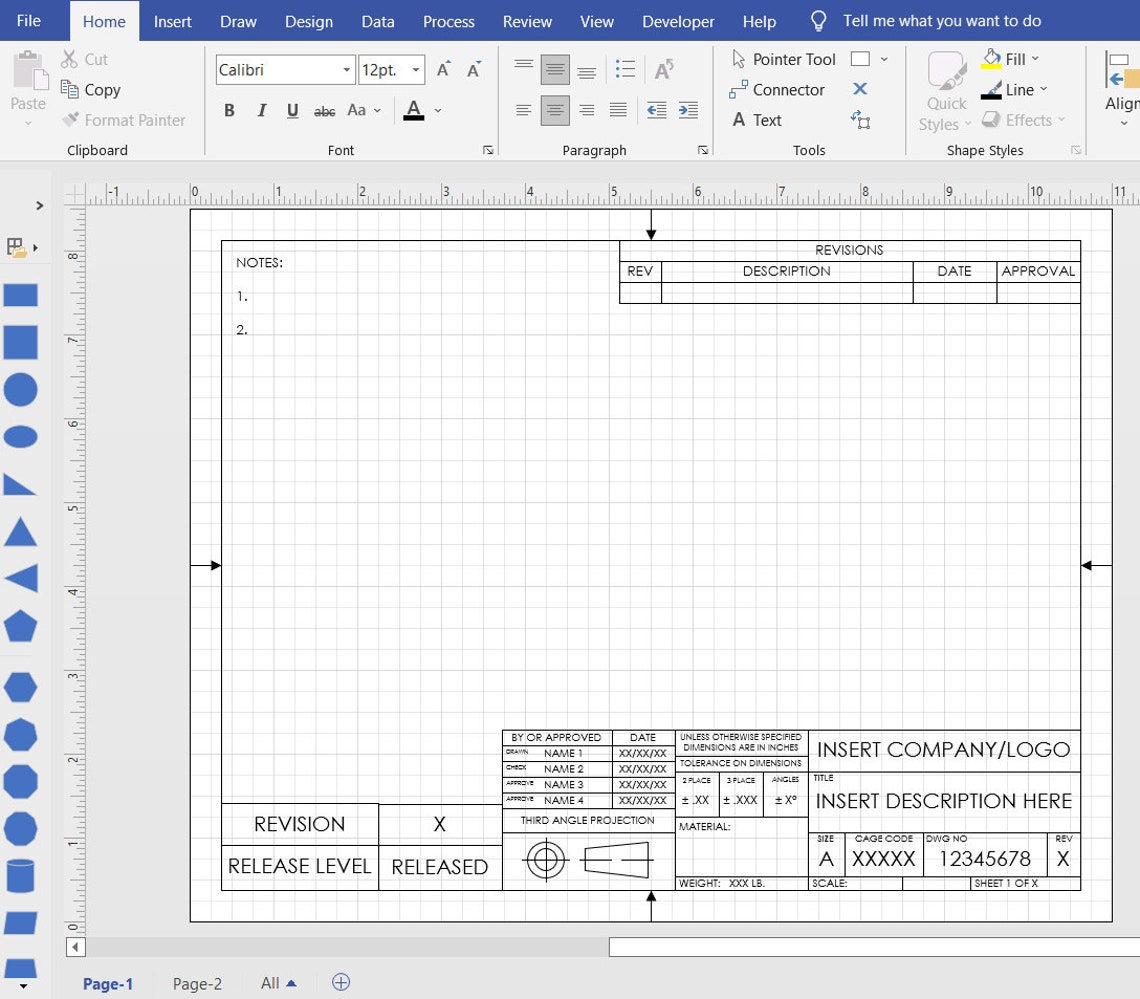Open Quick Styles options
1140x999 pixels.
pyautogui.click(x=944, y=90)
